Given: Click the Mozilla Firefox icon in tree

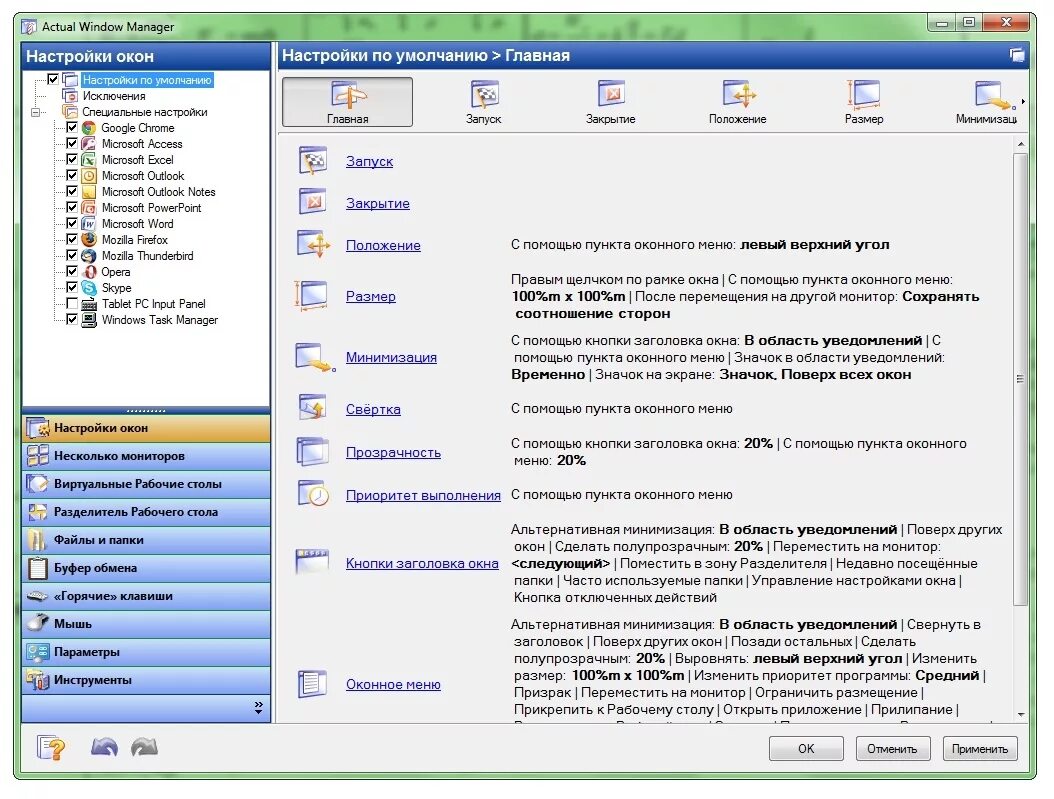Looking at the screenshot, I should (x=89, y=239).
